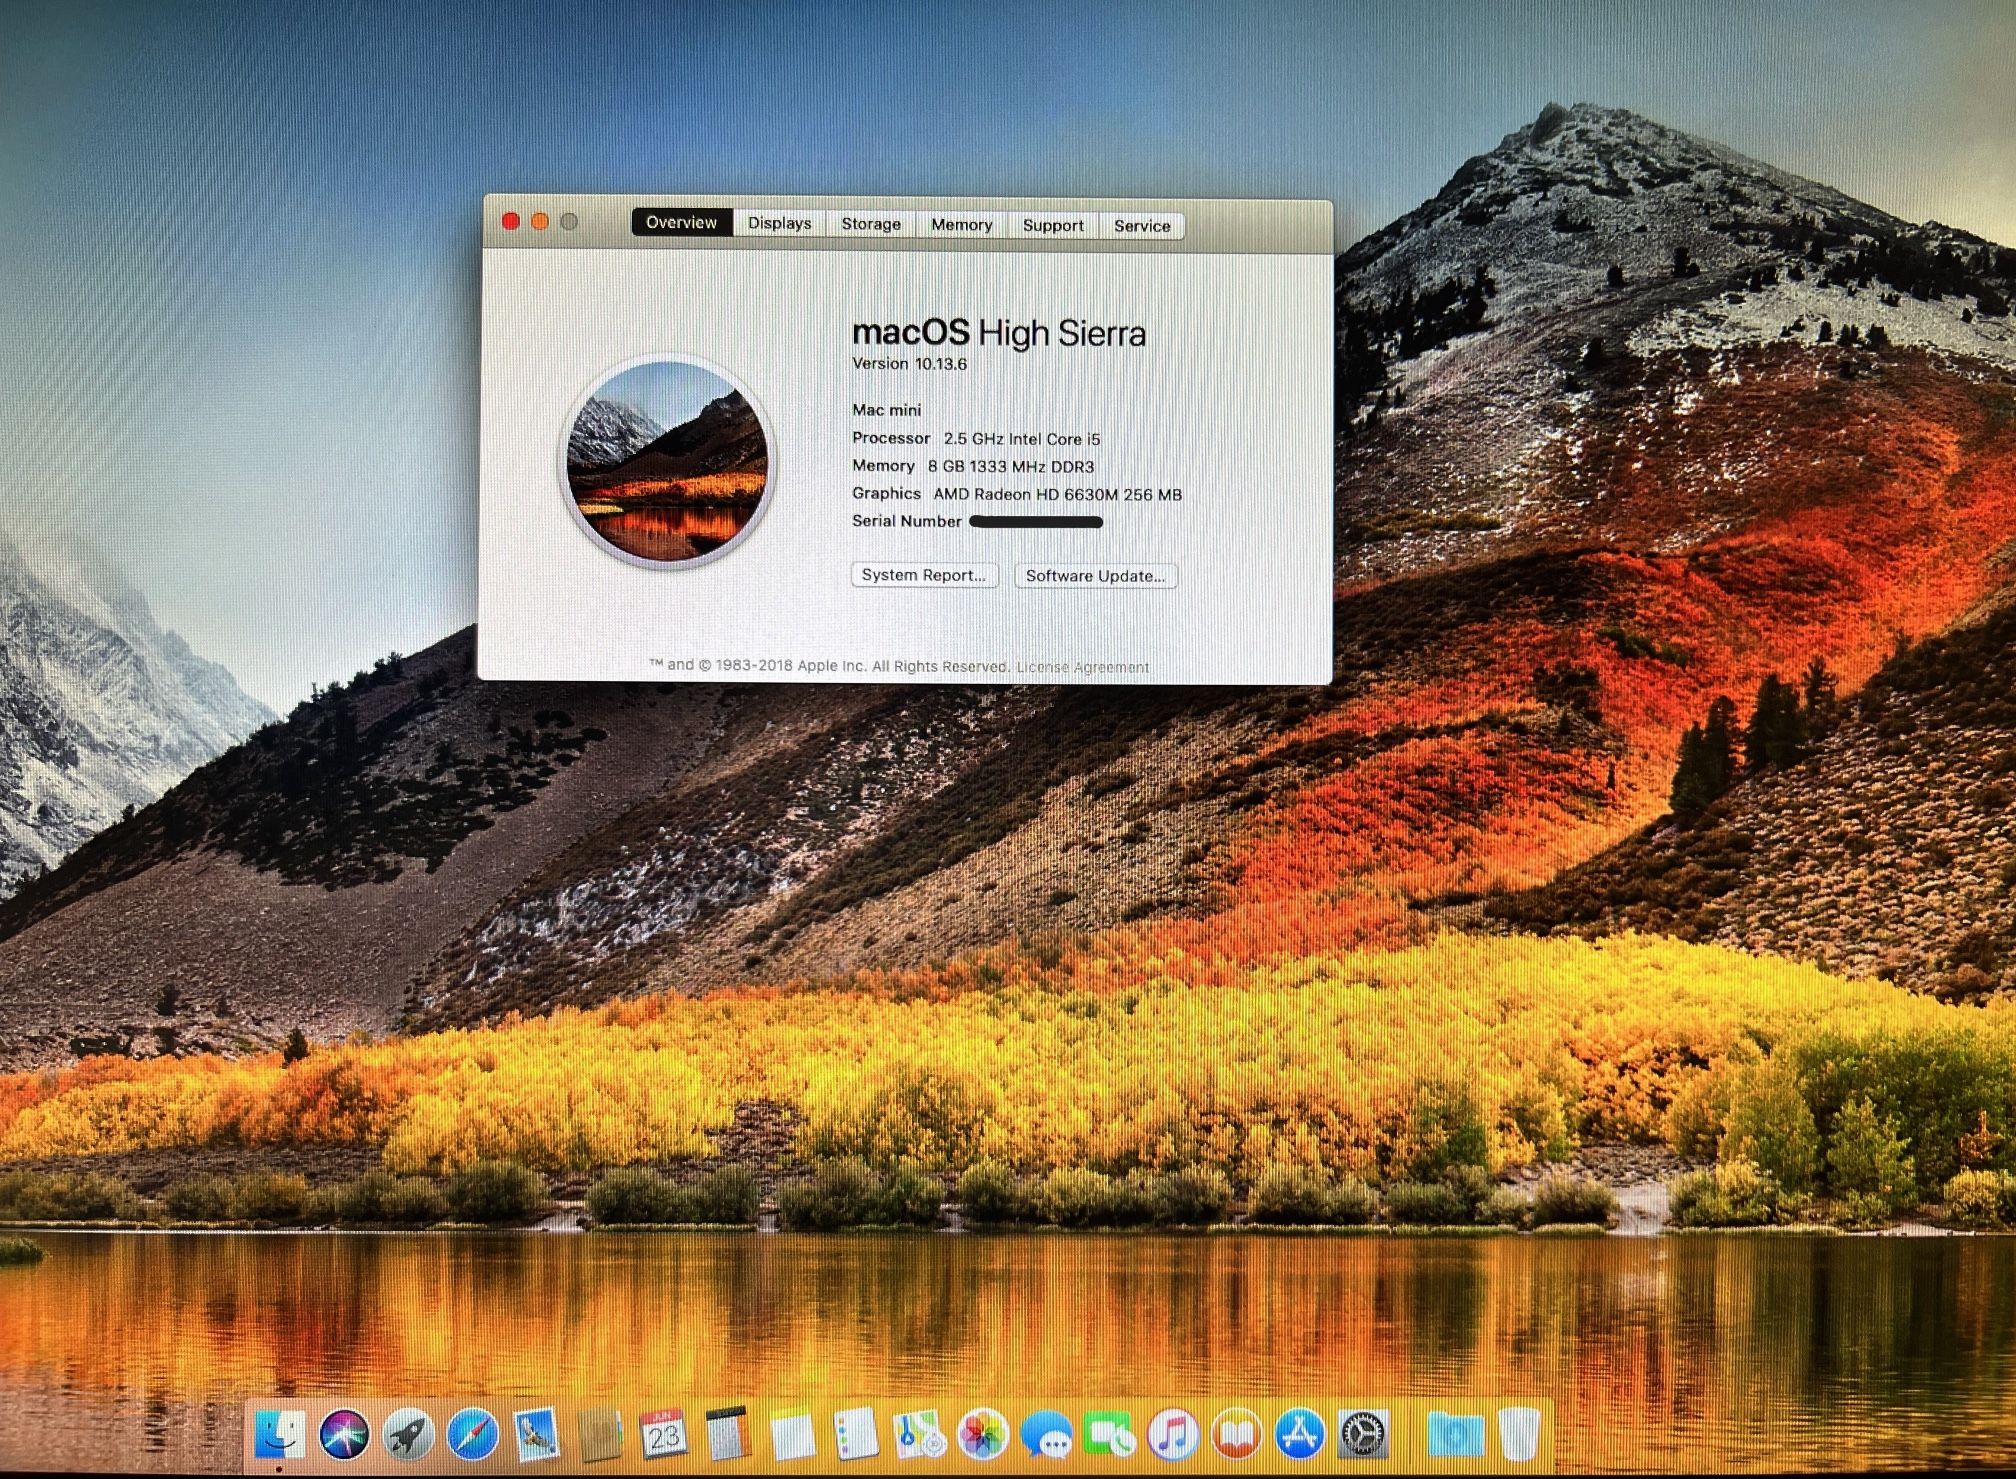2016x1479 pixels.
Task: Select the Overview tab
Action: coord(681,223)
